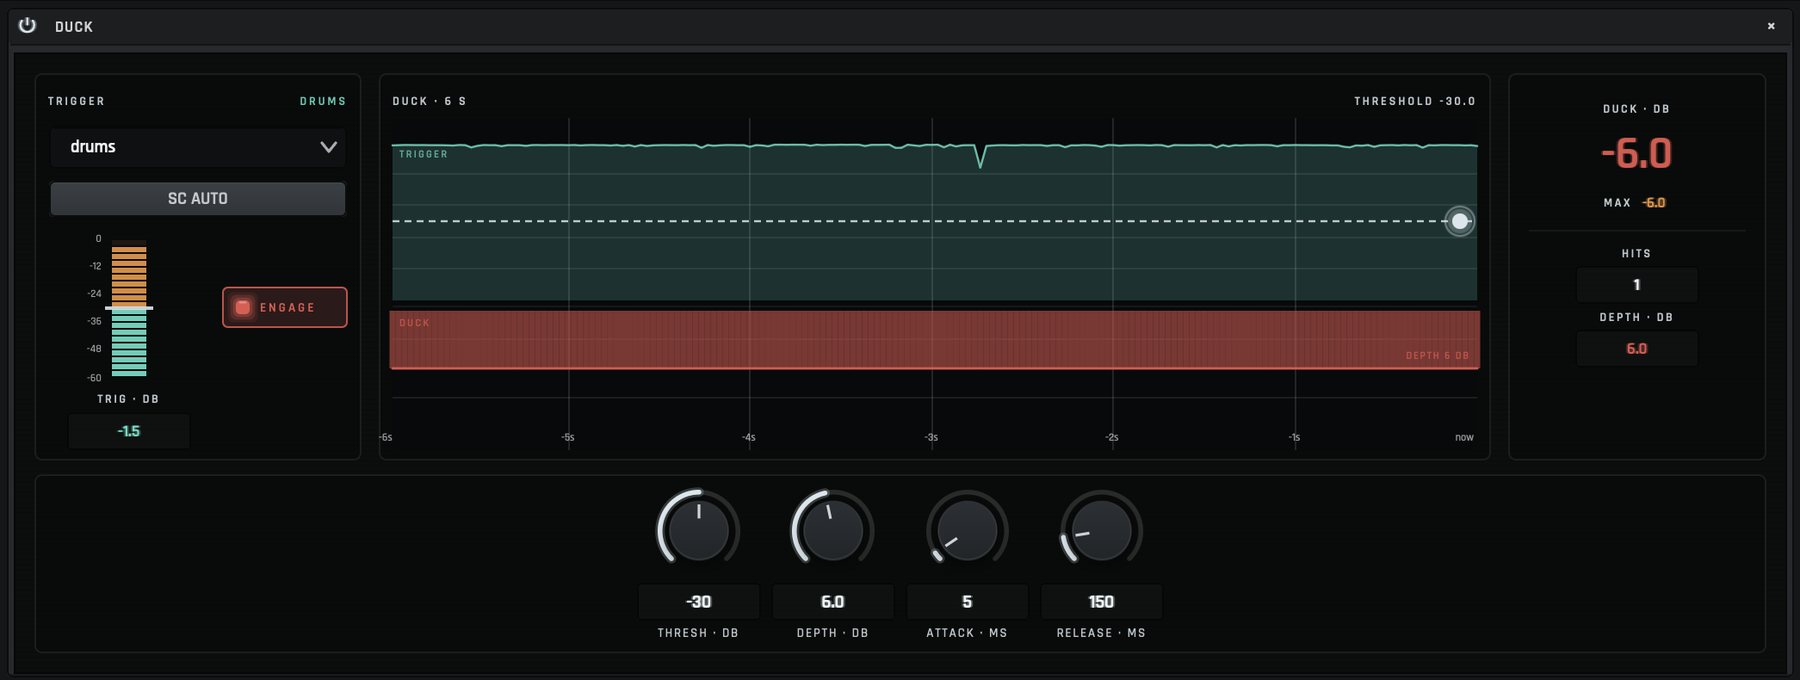The image size is (1800, 680).
Task: Click the DRUMS label in trigger panel
Action: coord(323,101)
